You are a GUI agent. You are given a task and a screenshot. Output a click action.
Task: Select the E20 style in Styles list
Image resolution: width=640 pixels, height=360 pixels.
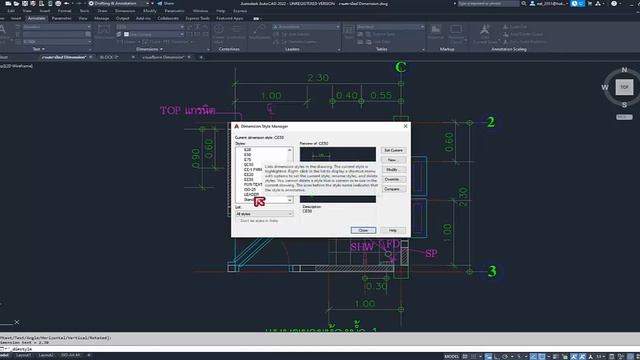tap(247, 150)
